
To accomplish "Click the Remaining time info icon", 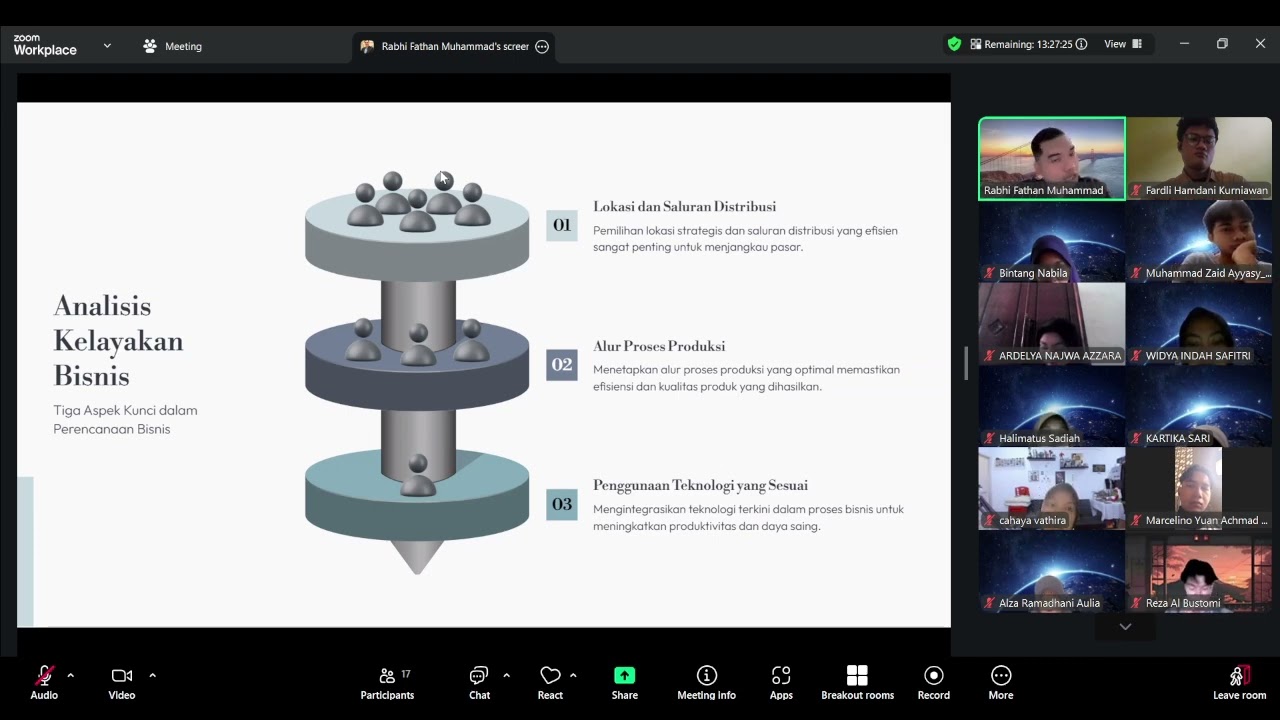I will point(1081,44).
